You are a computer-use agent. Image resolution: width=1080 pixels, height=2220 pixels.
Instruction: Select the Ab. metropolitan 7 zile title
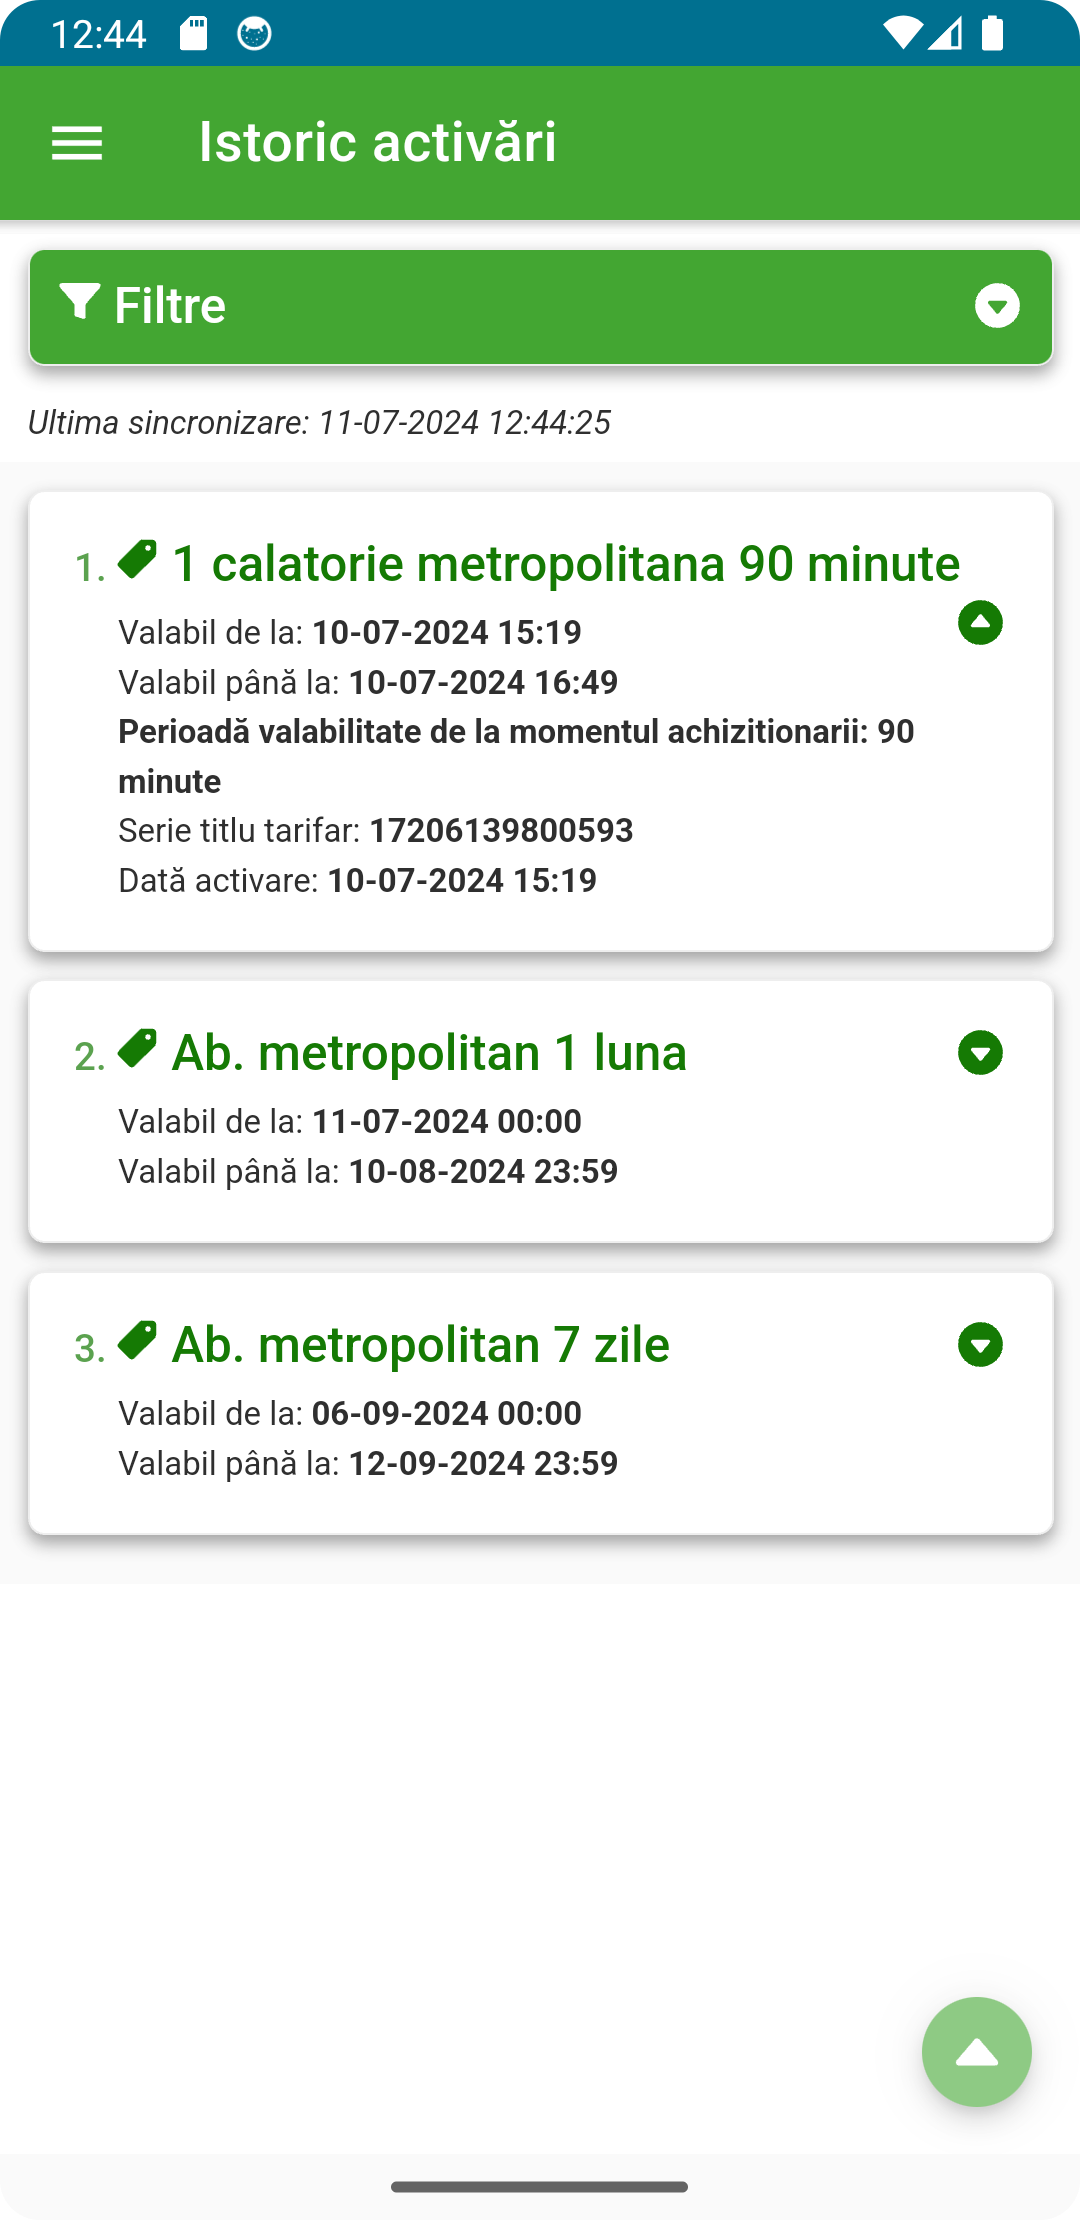coord(421,1345)
